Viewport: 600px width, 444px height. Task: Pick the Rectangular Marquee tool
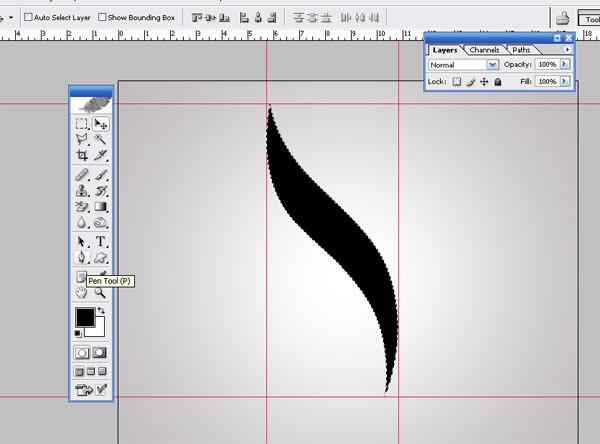(x=82, y=123)
